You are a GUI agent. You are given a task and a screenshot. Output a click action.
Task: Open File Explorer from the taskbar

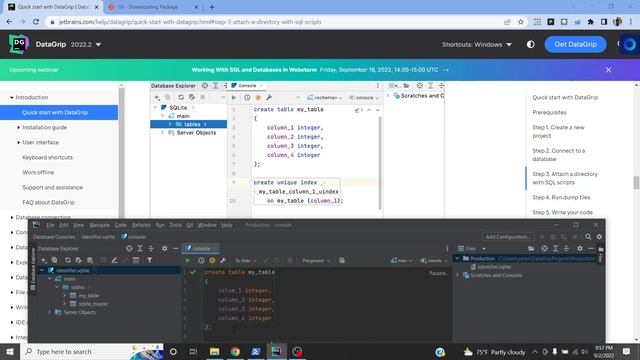(214, 351)
